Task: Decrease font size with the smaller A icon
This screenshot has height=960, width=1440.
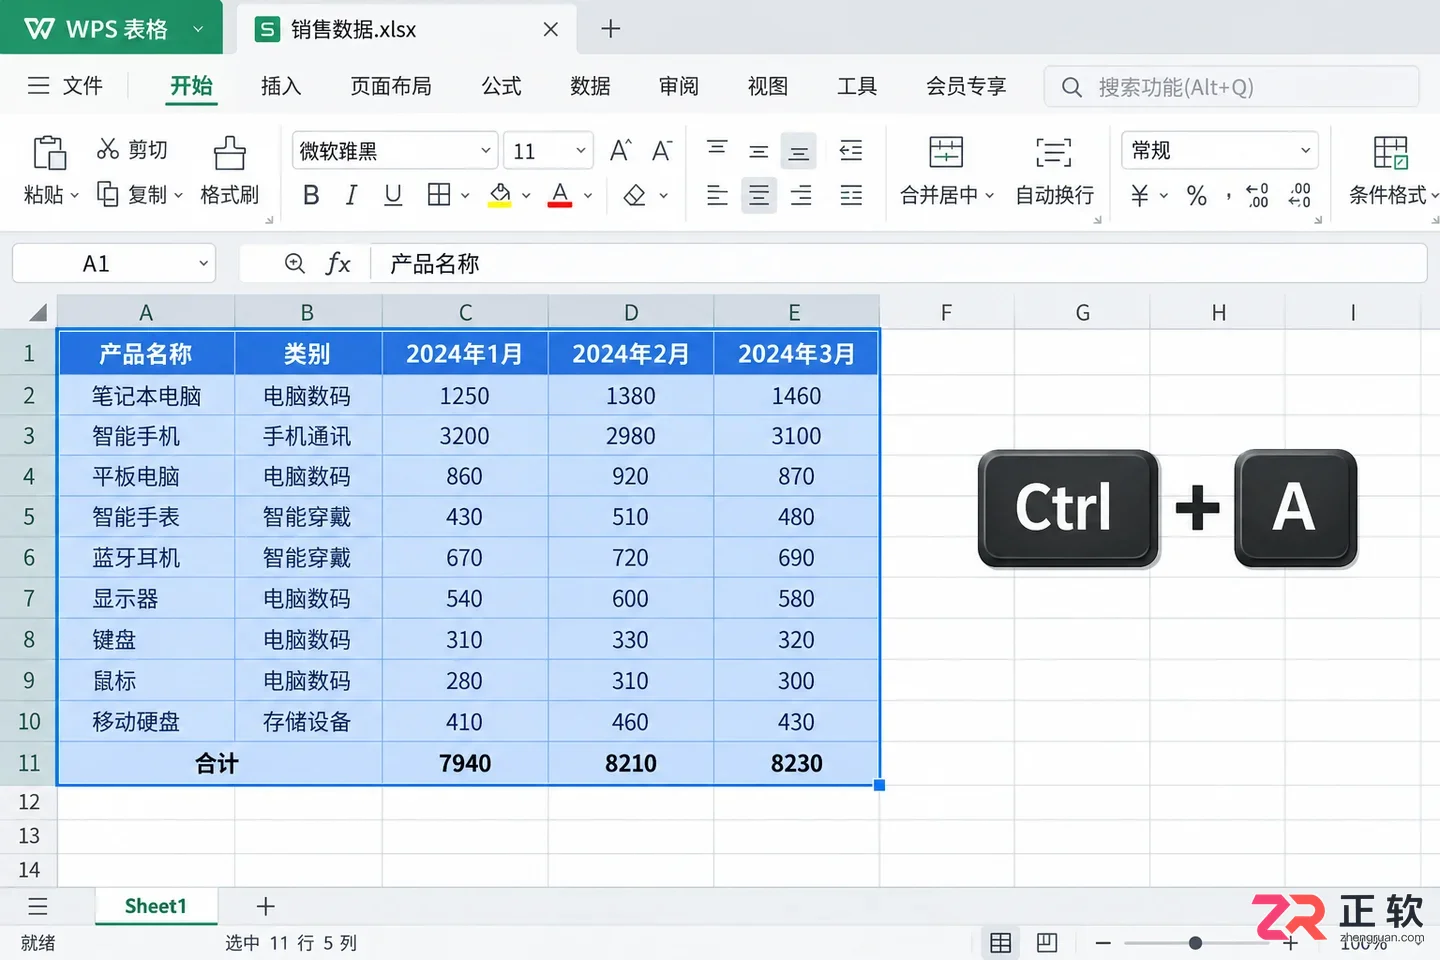Action: tap(661, 151)
